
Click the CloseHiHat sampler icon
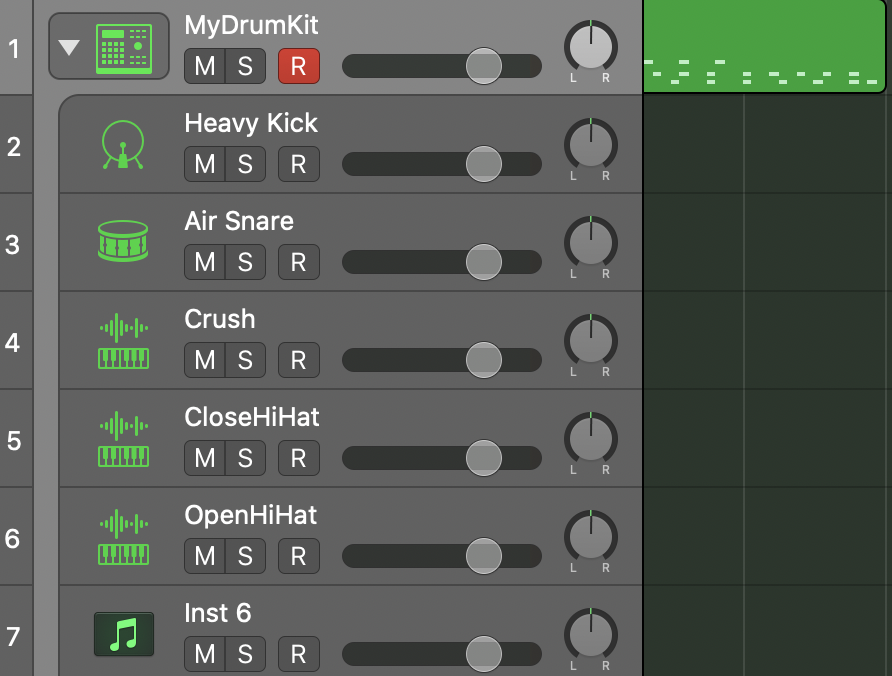click(x=123, y=439)
